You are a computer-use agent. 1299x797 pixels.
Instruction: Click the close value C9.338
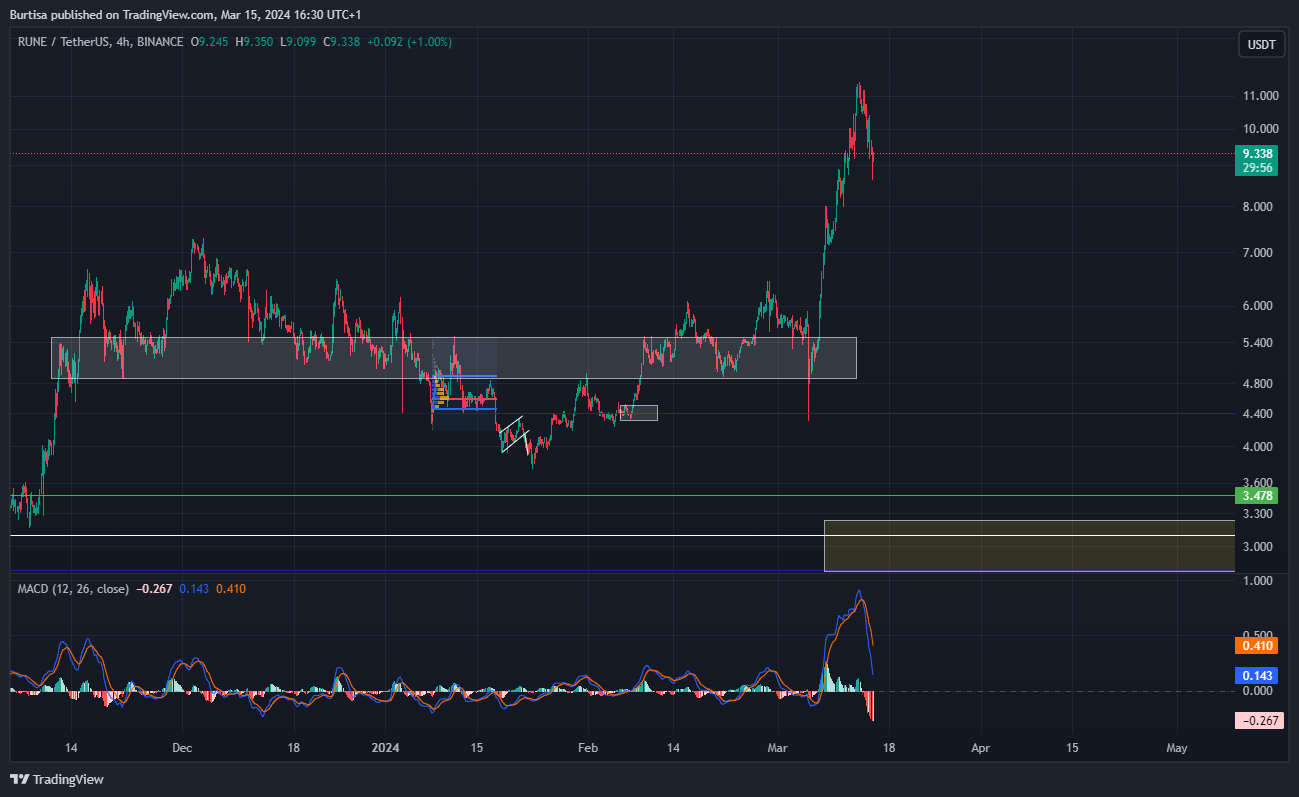(x=339, y=42)
